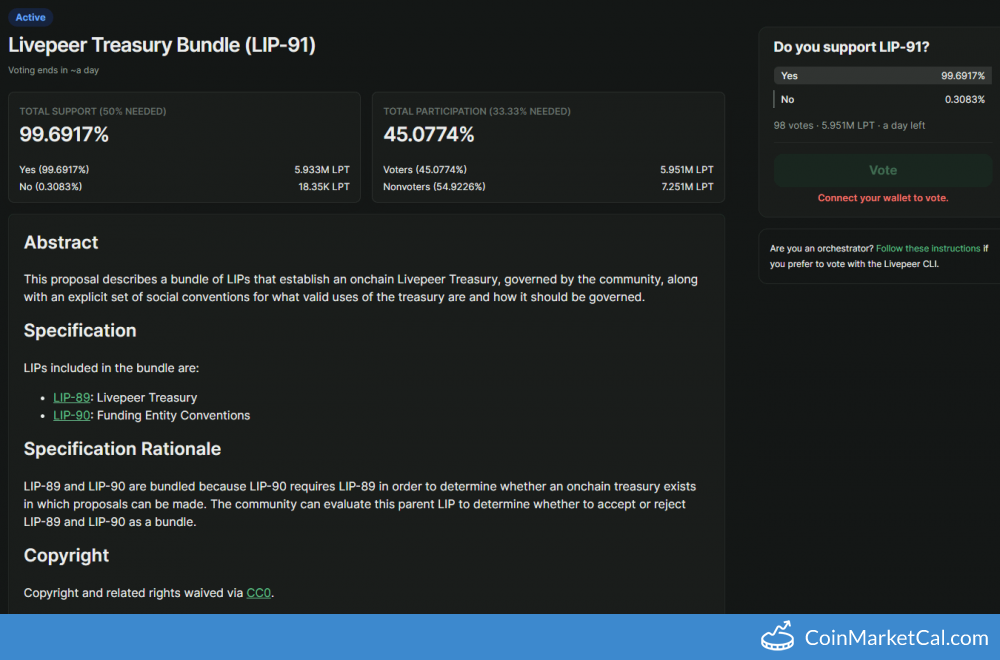Click the '98 votes' poll summary line
The width and height of the screenshot is (1000, 660).
(x=849, y=125)
